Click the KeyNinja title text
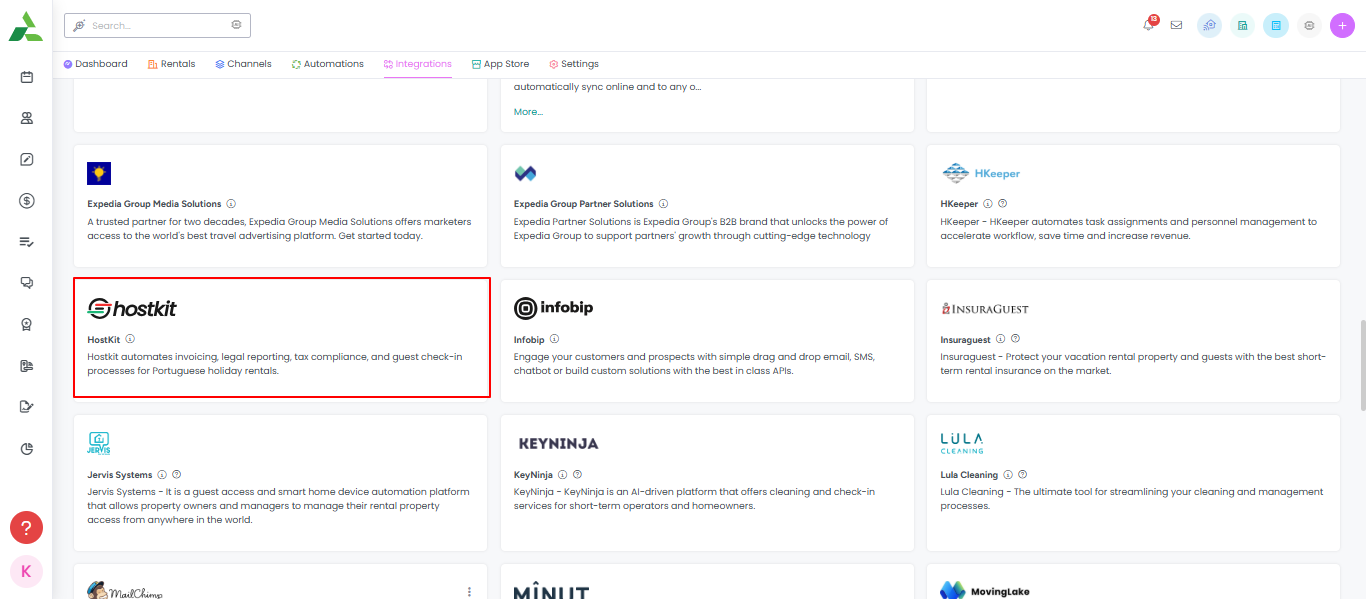Image resolution: width=1366 pixels, height=599 pixels. coord(533,476)
